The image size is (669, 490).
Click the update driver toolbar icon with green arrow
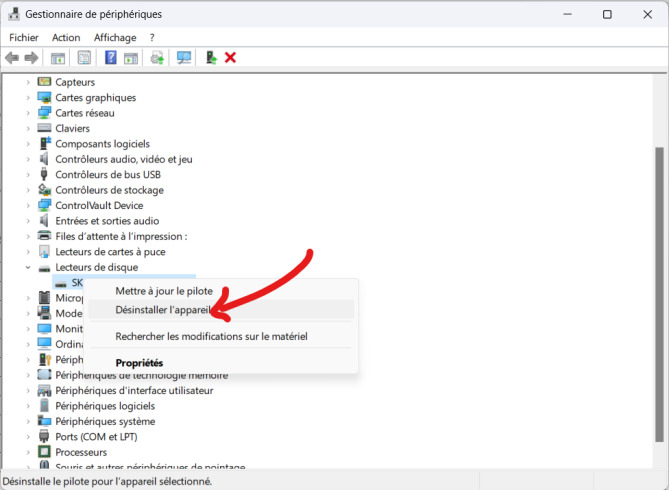pyautogui.click(x=211, y=58)
